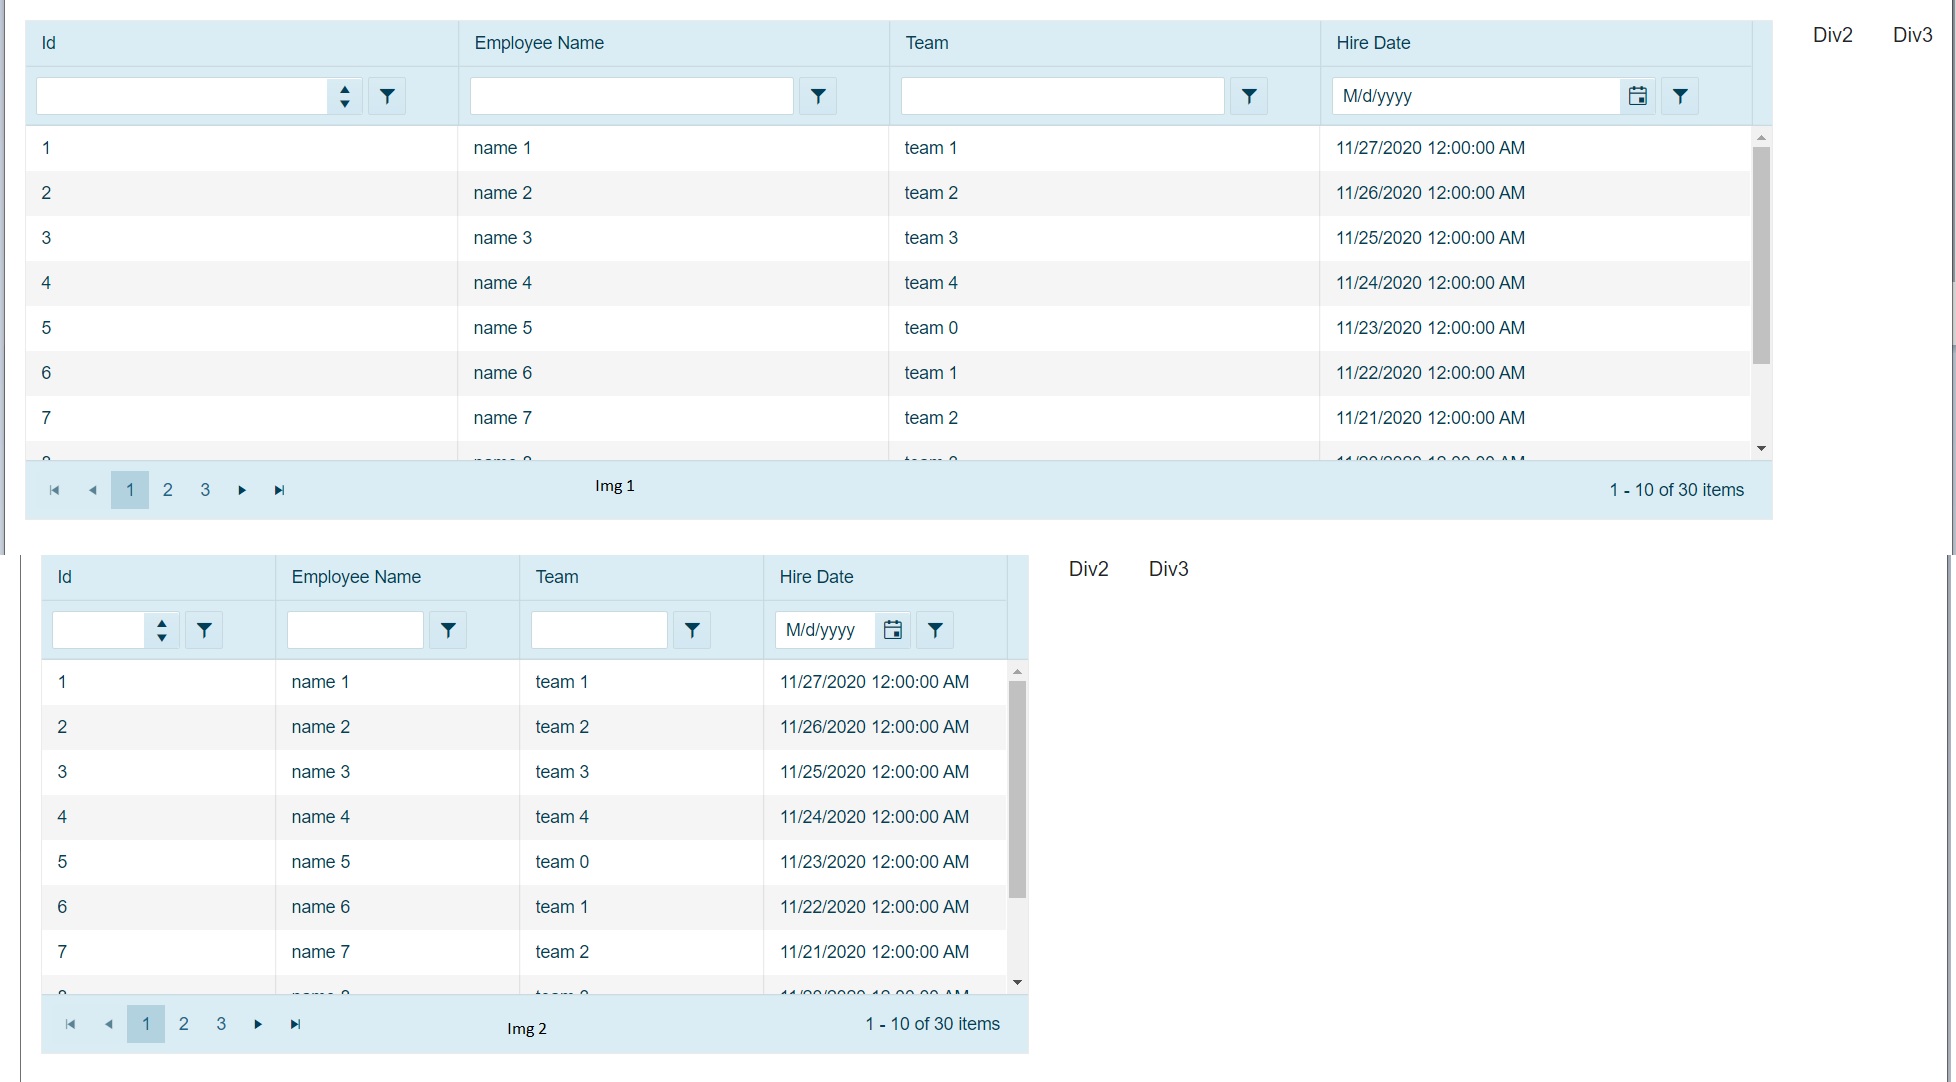Image resolution: width=1956 pixels, height=1082 pixels.
Task: Click Employee Name filter icon in bottom grid
Action: (x=448, y=630)
